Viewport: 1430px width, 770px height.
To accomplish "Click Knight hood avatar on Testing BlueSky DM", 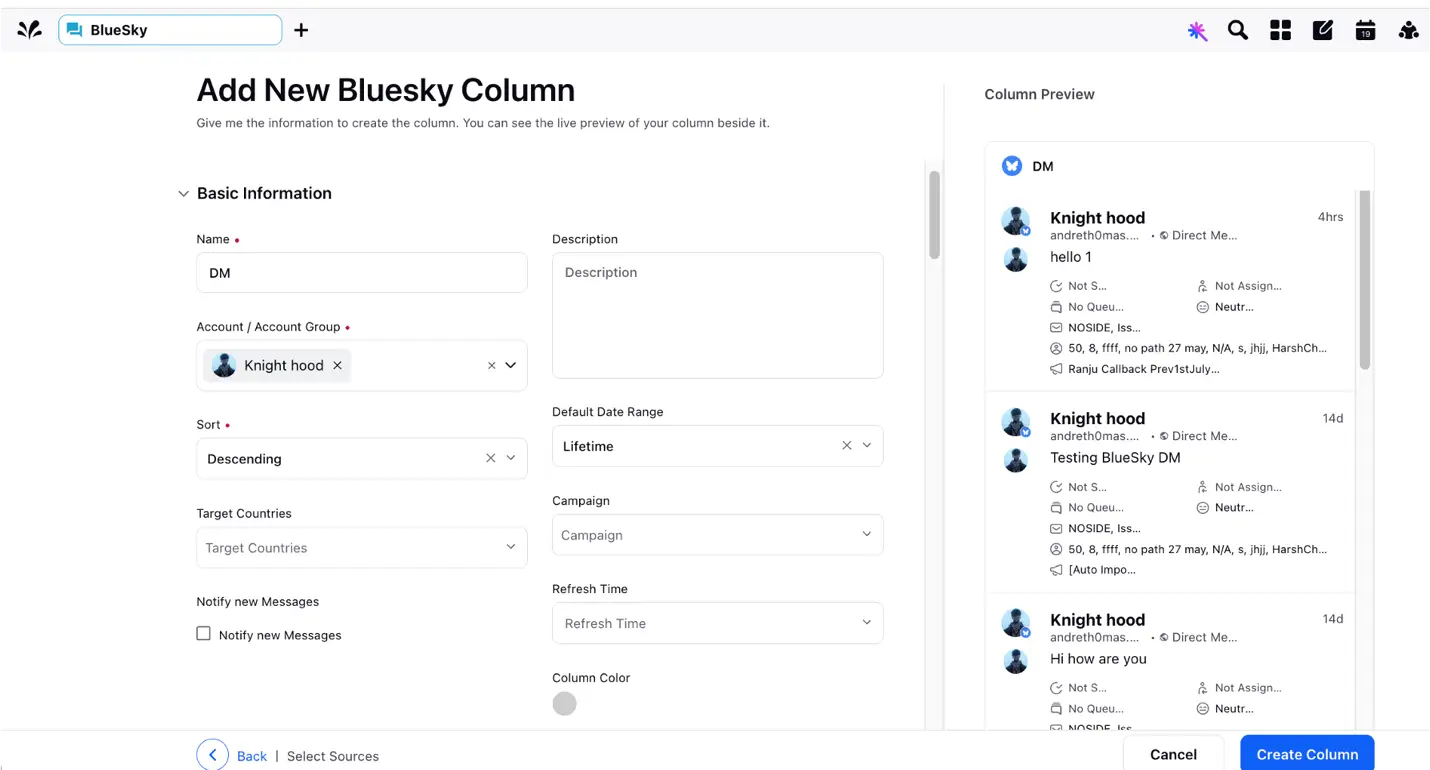I will click(x=1016, y=423).
